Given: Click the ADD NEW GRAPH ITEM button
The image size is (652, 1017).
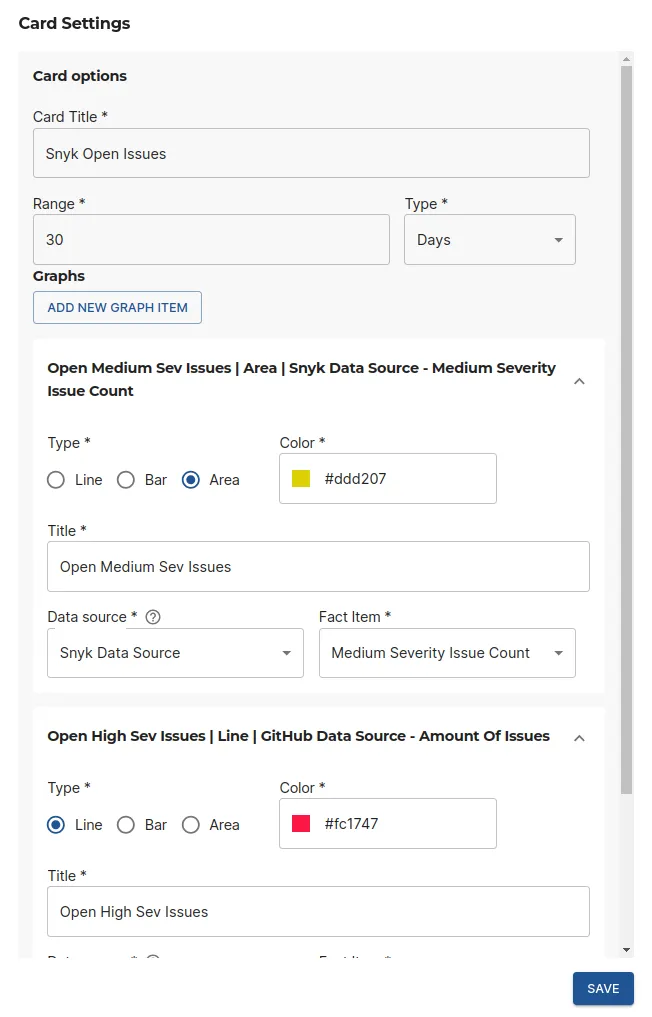Looking at the screenshot, I should (117, 307).
